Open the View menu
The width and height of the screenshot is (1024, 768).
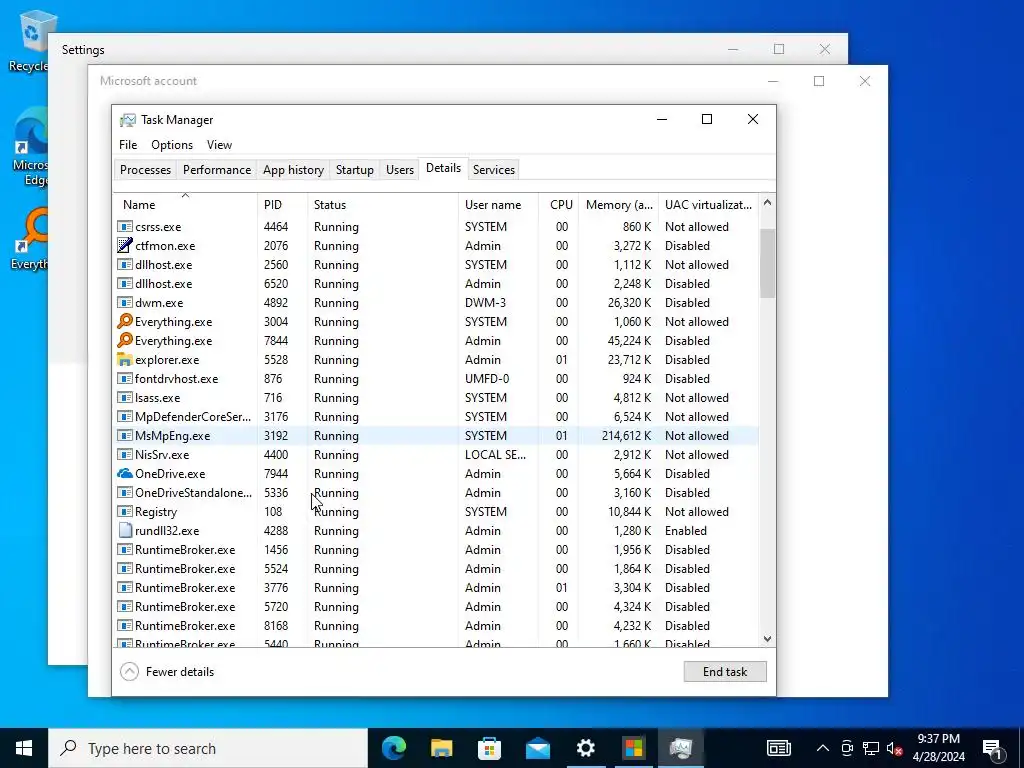click(219, 145)
